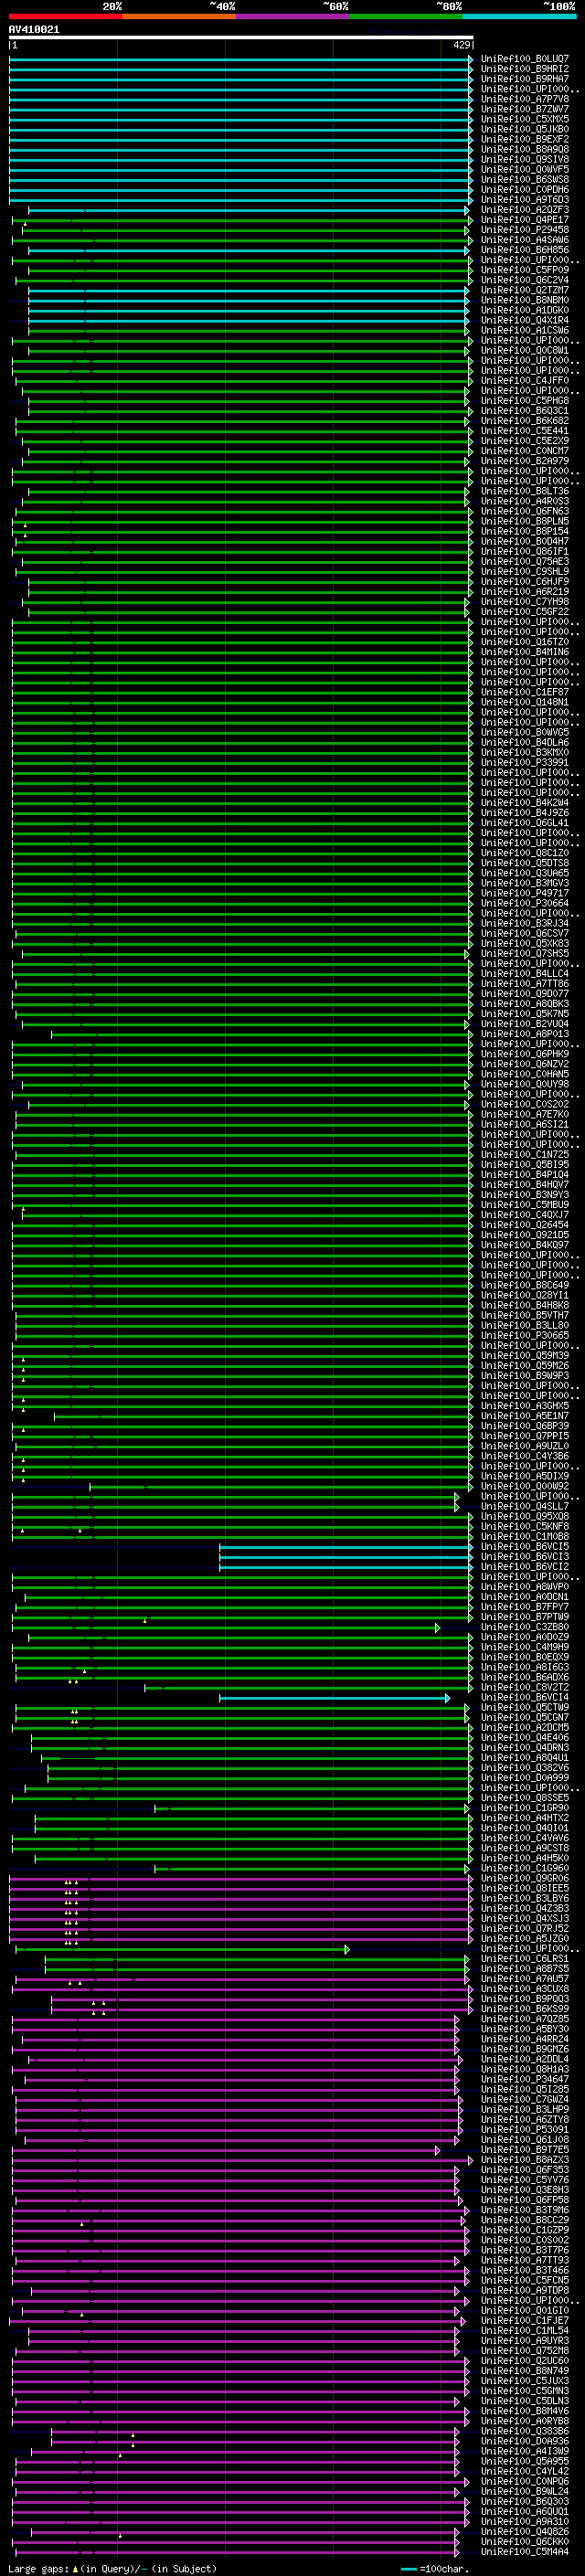Click the cyan alignment bar for UniRef100_B6VCI4
585x2576 pixels.
[334, 1697]
